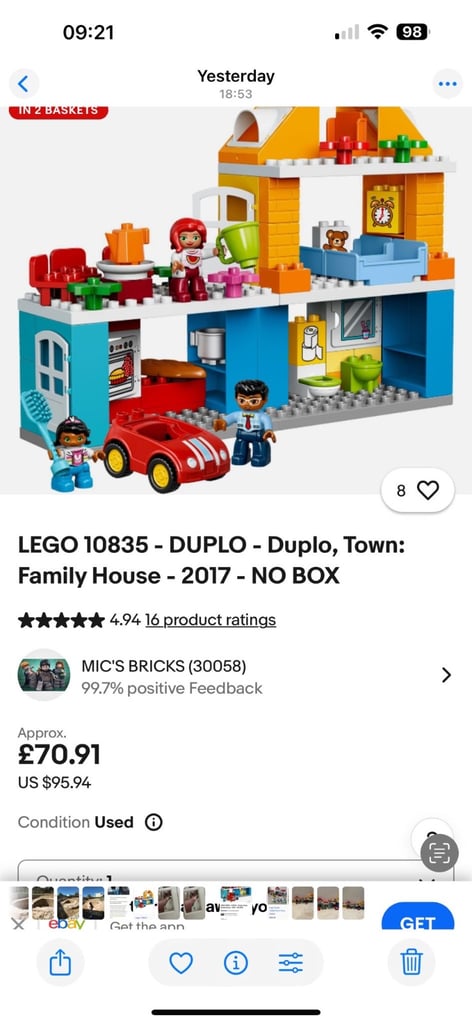Tap the share icon in bottom toolbar

click(x=60, y=962)
